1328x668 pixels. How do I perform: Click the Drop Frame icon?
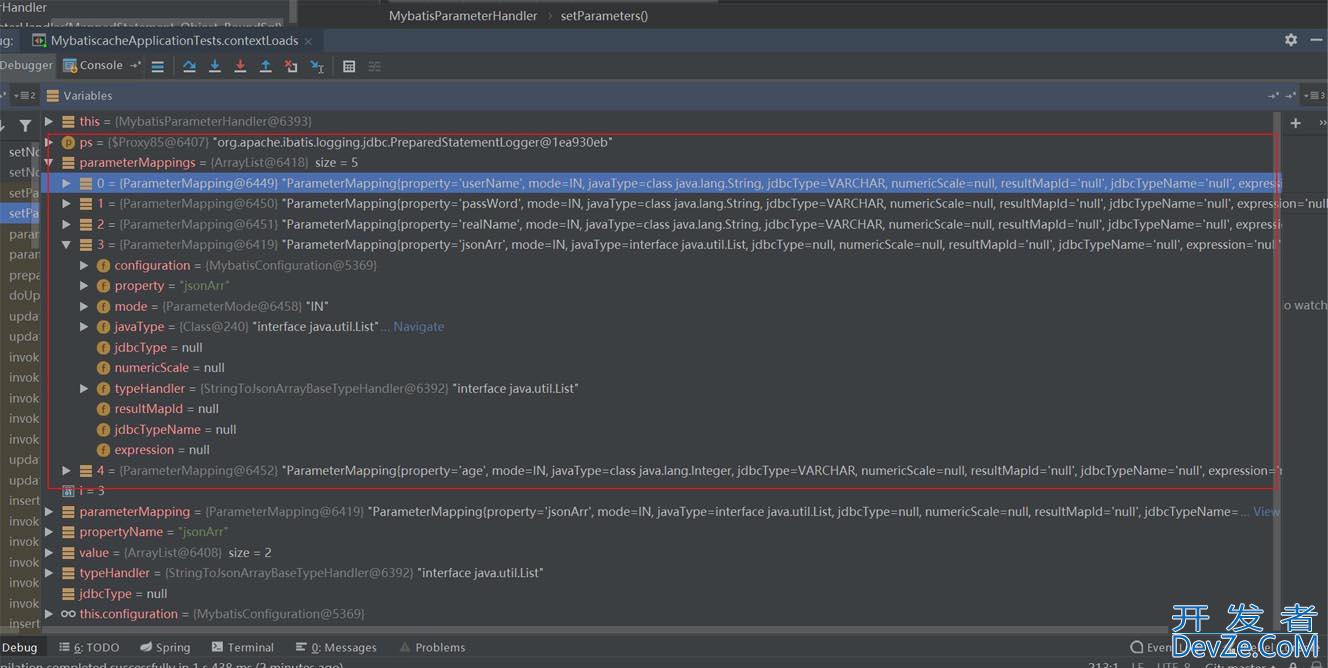click(x=291, y=66)
